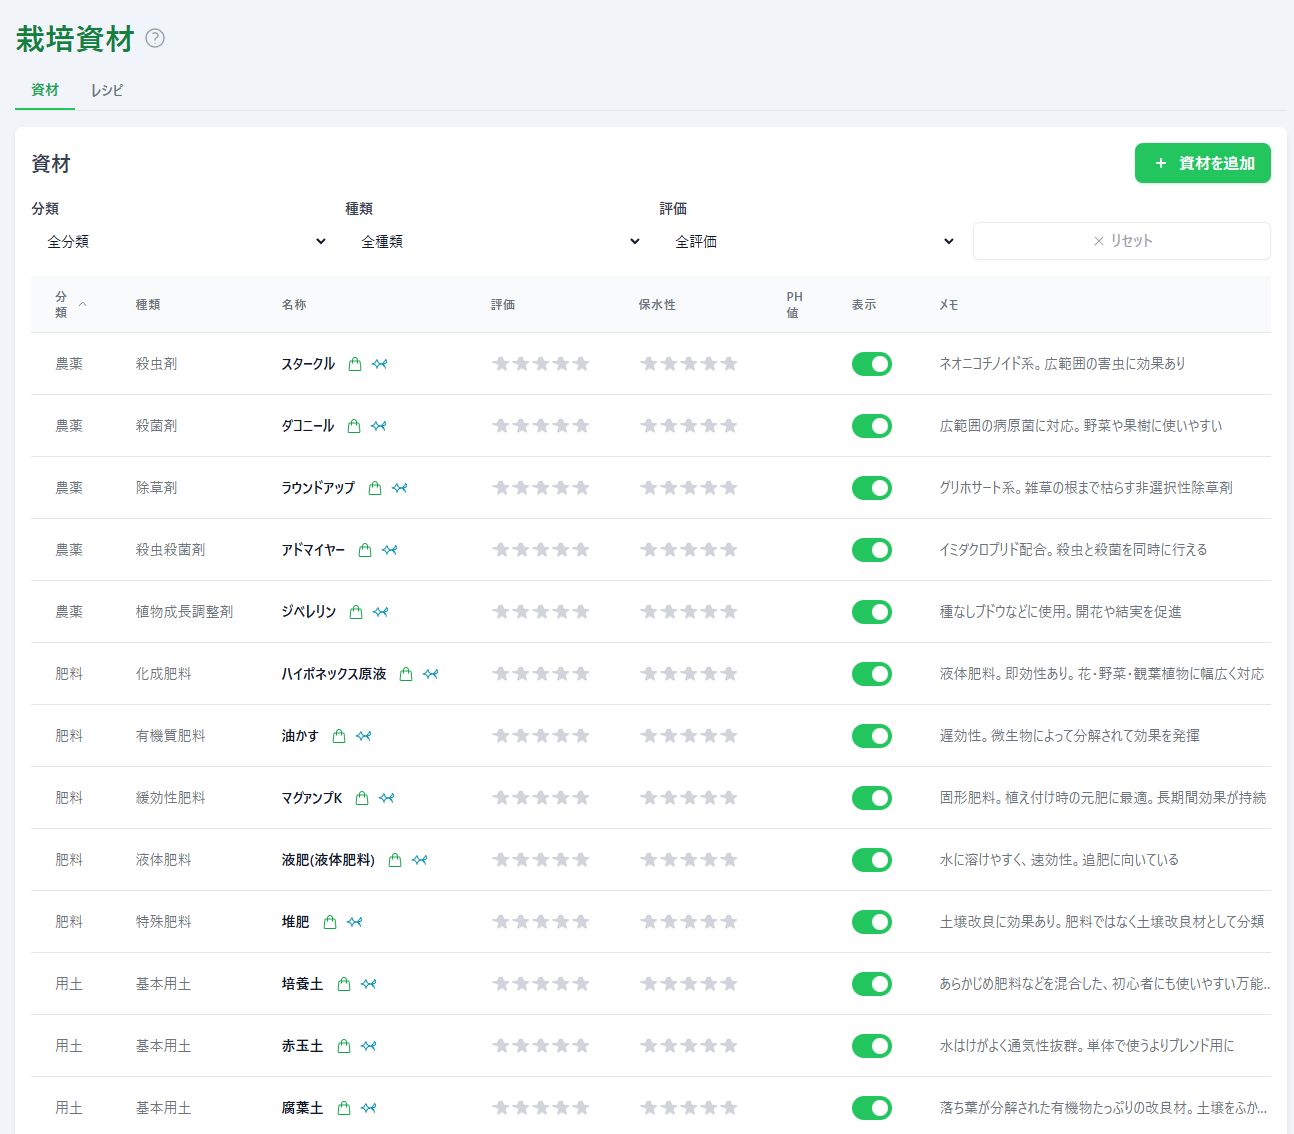Viewport: 1294px width, 1134px height.
Task: Click the memo text in the 培養土 row
Action: point(1105,984)
